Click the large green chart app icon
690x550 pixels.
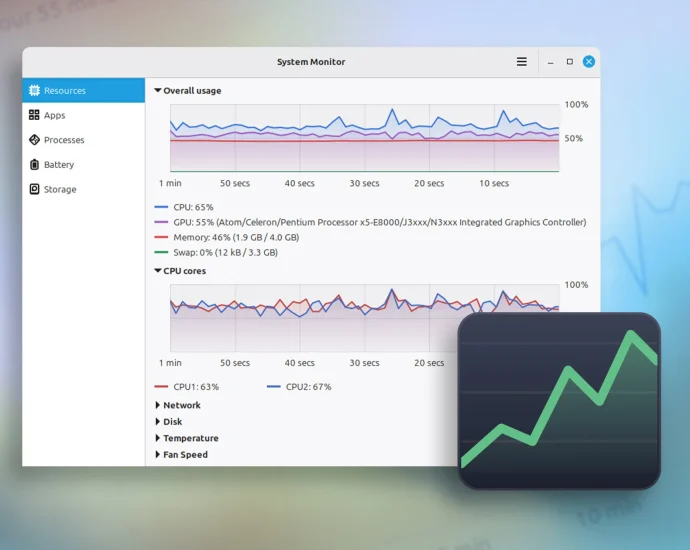(x=559, y=401)
